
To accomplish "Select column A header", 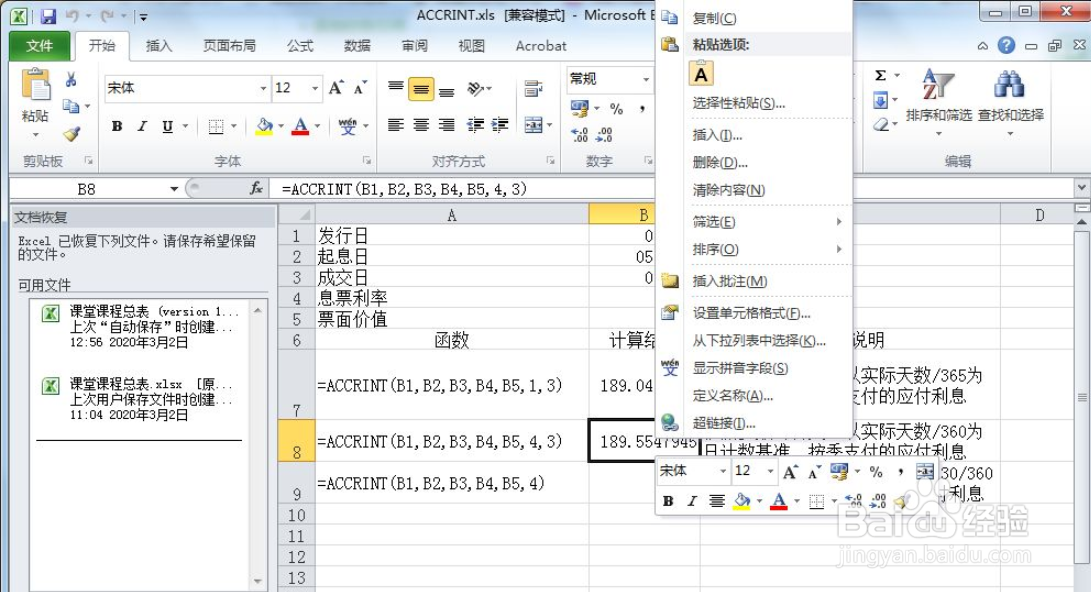I will (x=452, y=216).
